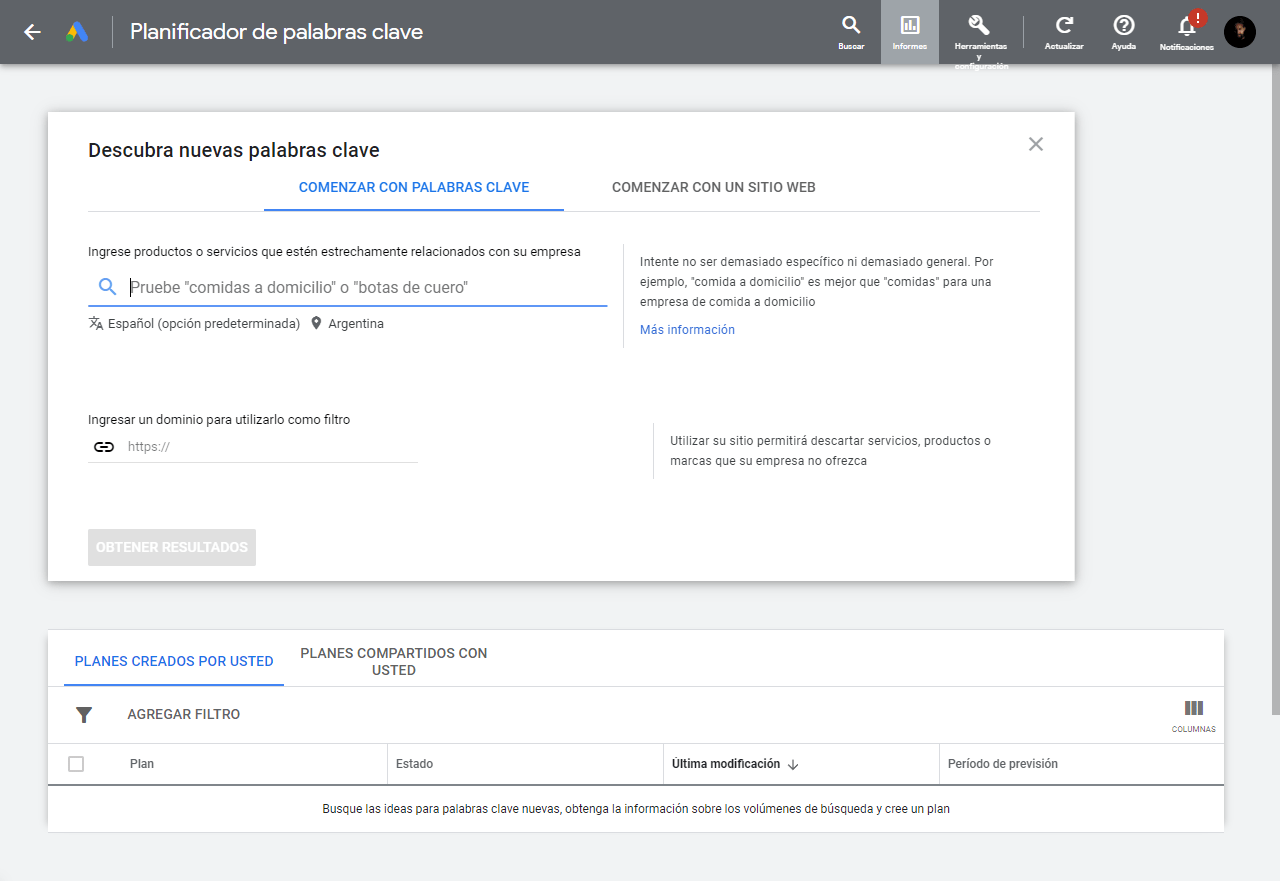
Task: Select the Informes icon in the top bar
Action: [910, 22]
